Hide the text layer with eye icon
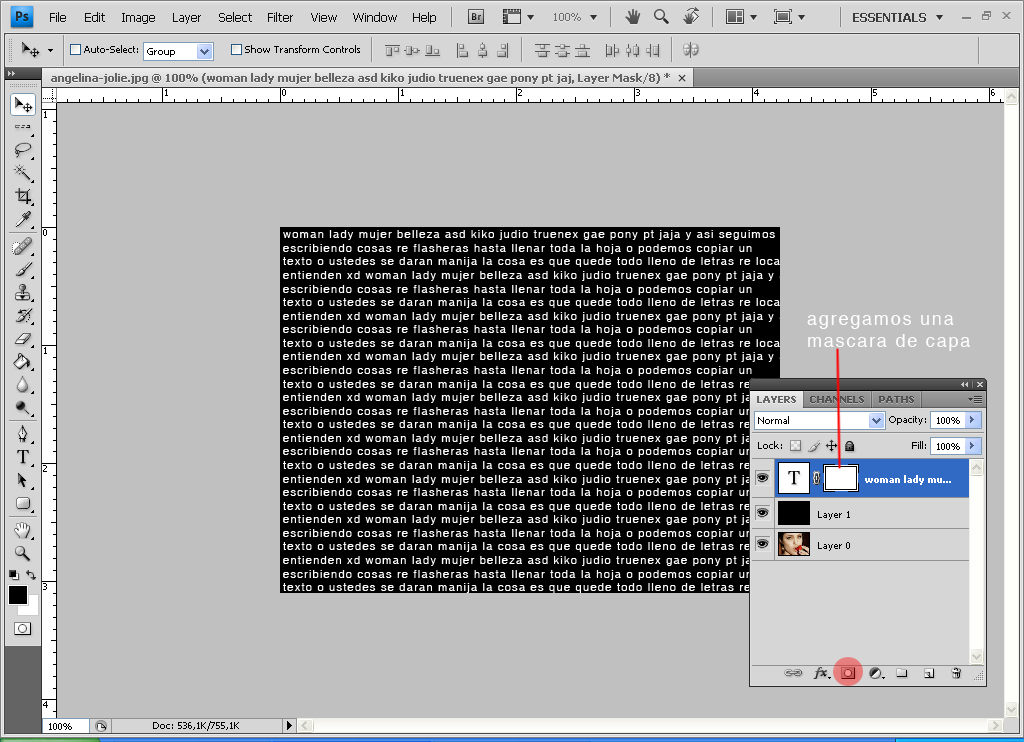 [x=762, y=478]
